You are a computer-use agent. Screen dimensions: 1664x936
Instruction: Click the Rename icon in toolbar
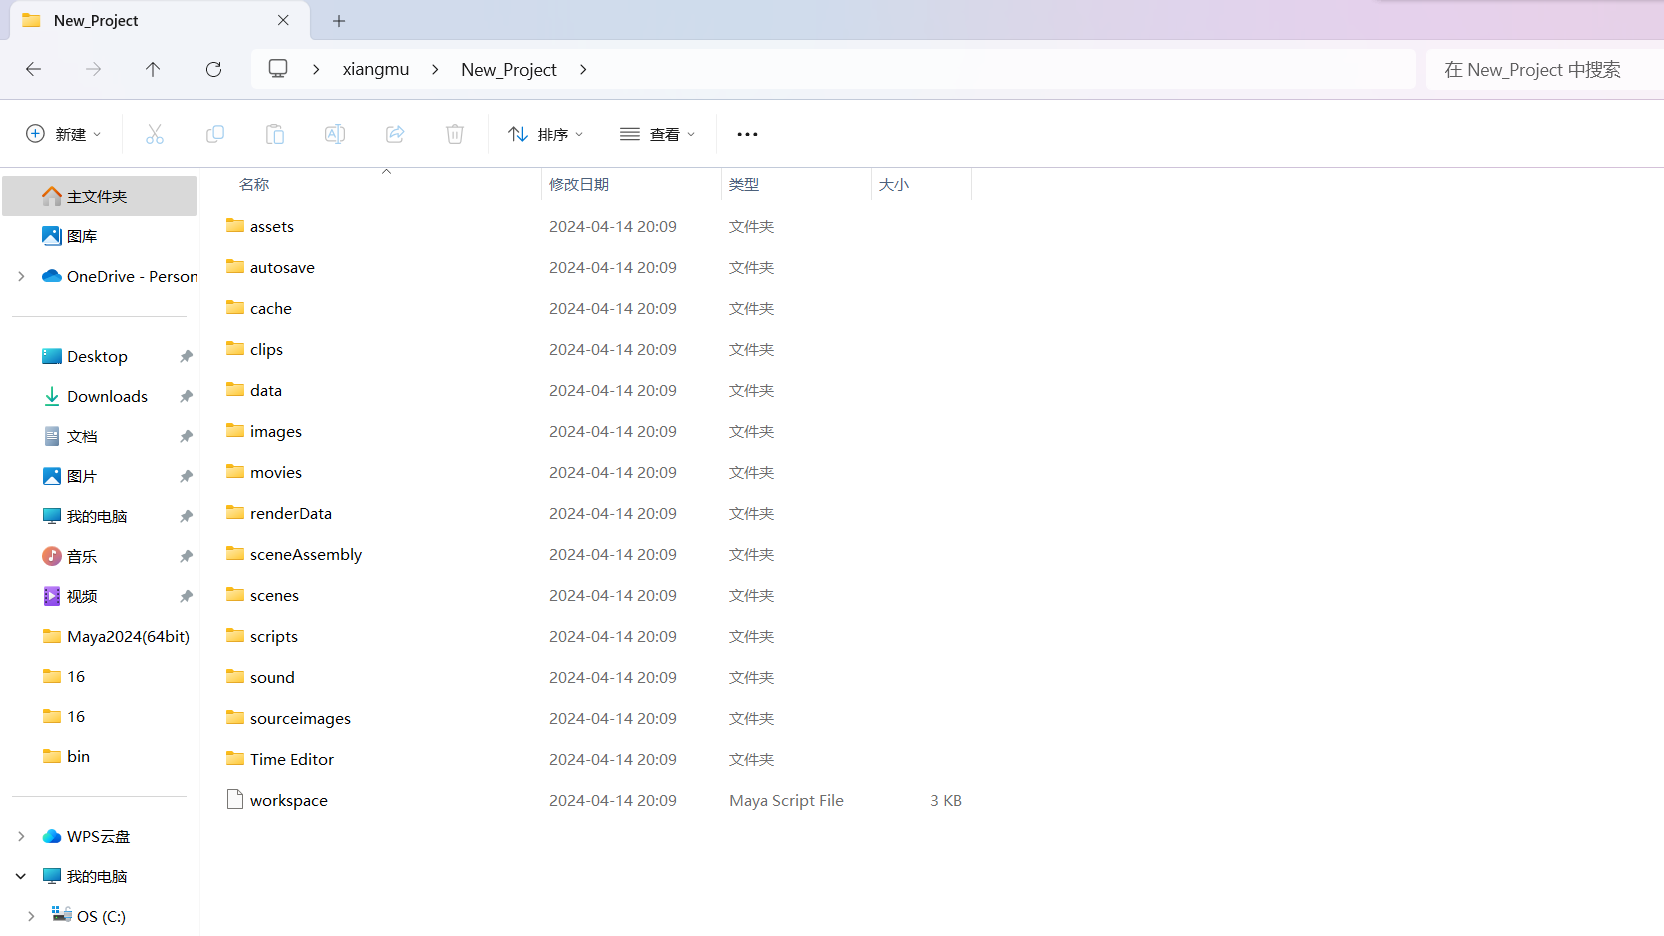[x=335, y=134]
